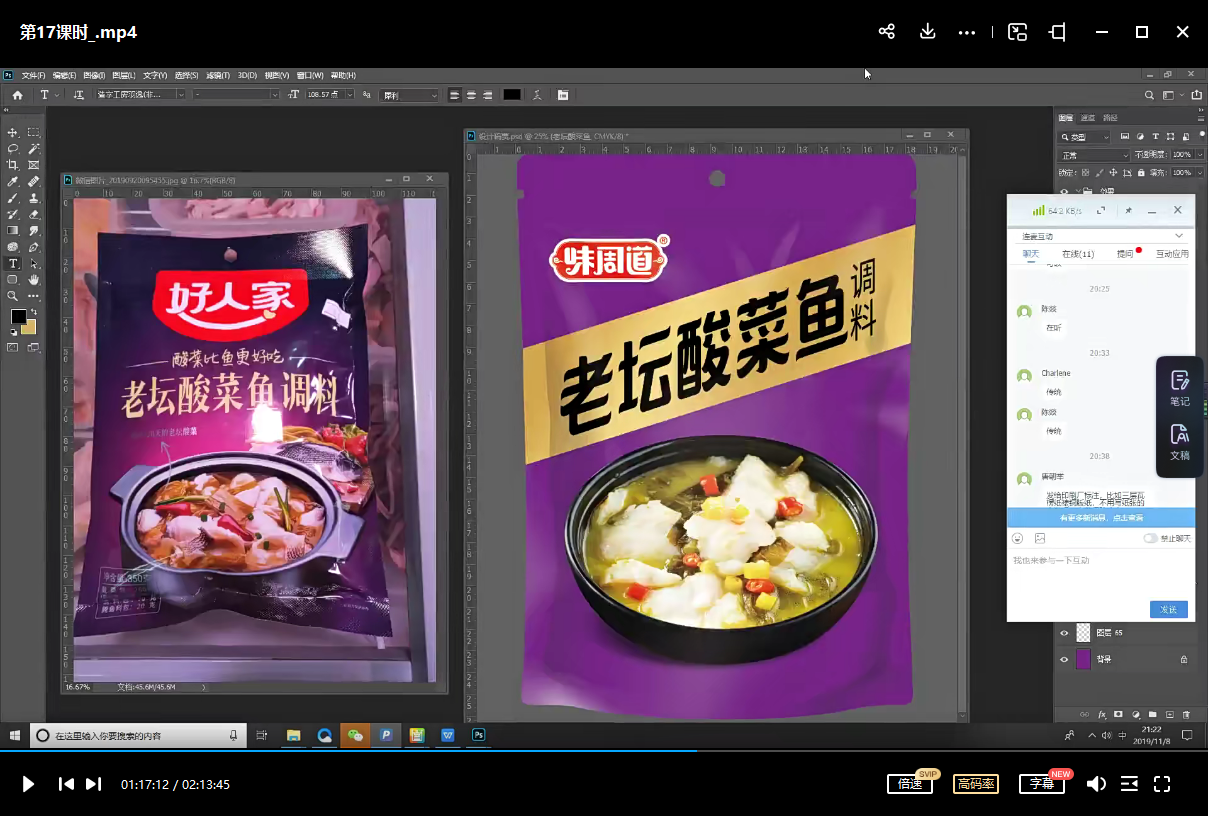Select the Clone Stamp tool

[34, 198]
